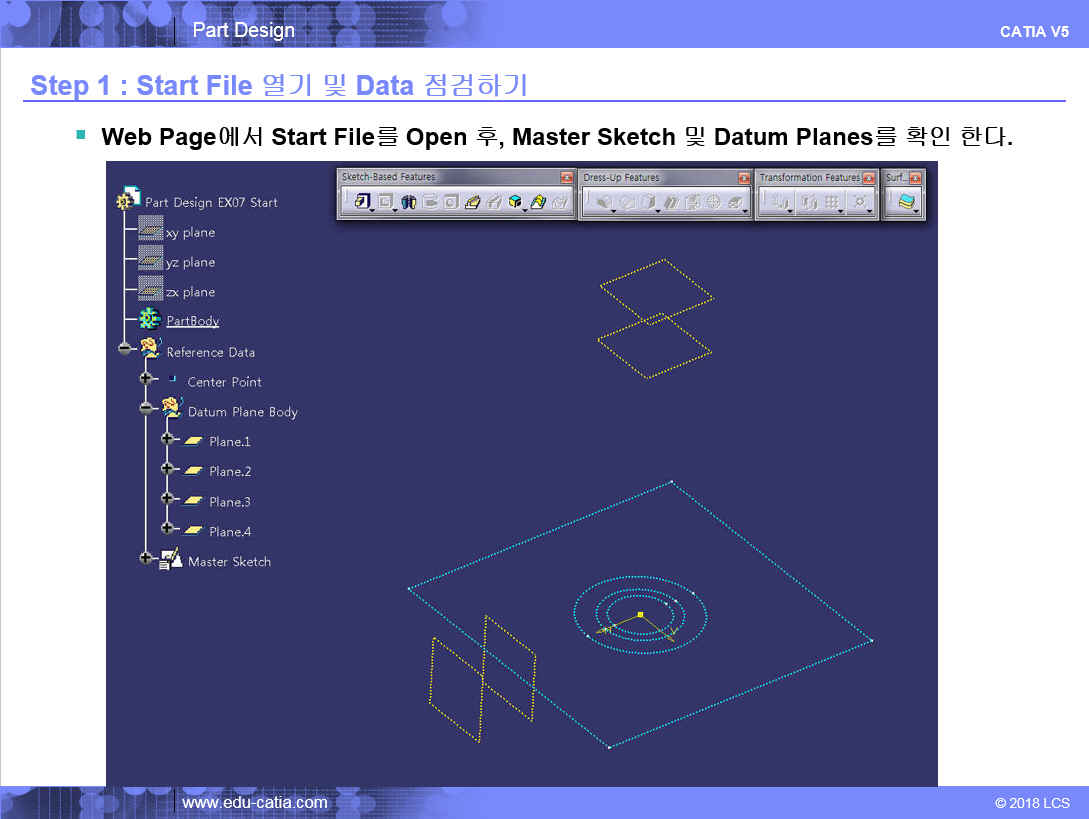Screen dimensions: 1089x819
Task: Expand the Center Point node
Action: pos(146,379)
